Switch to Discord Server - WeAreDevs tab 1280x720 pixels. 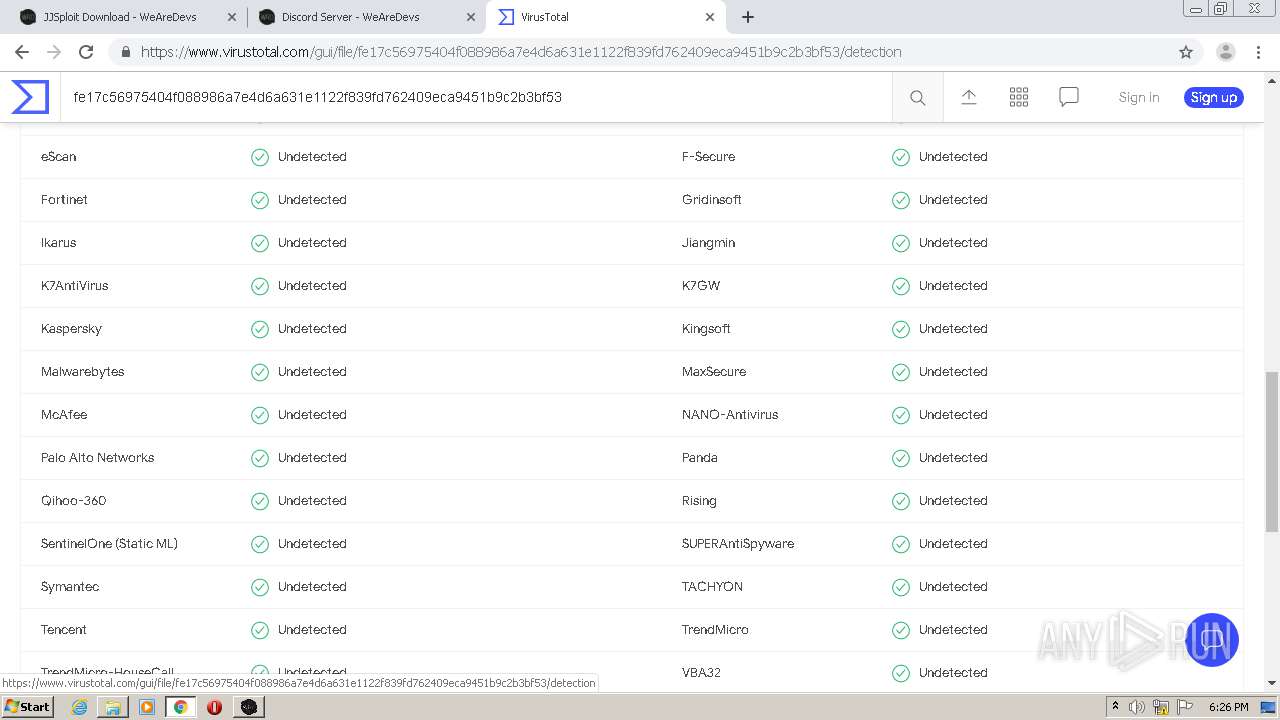(x=366, y=17)
